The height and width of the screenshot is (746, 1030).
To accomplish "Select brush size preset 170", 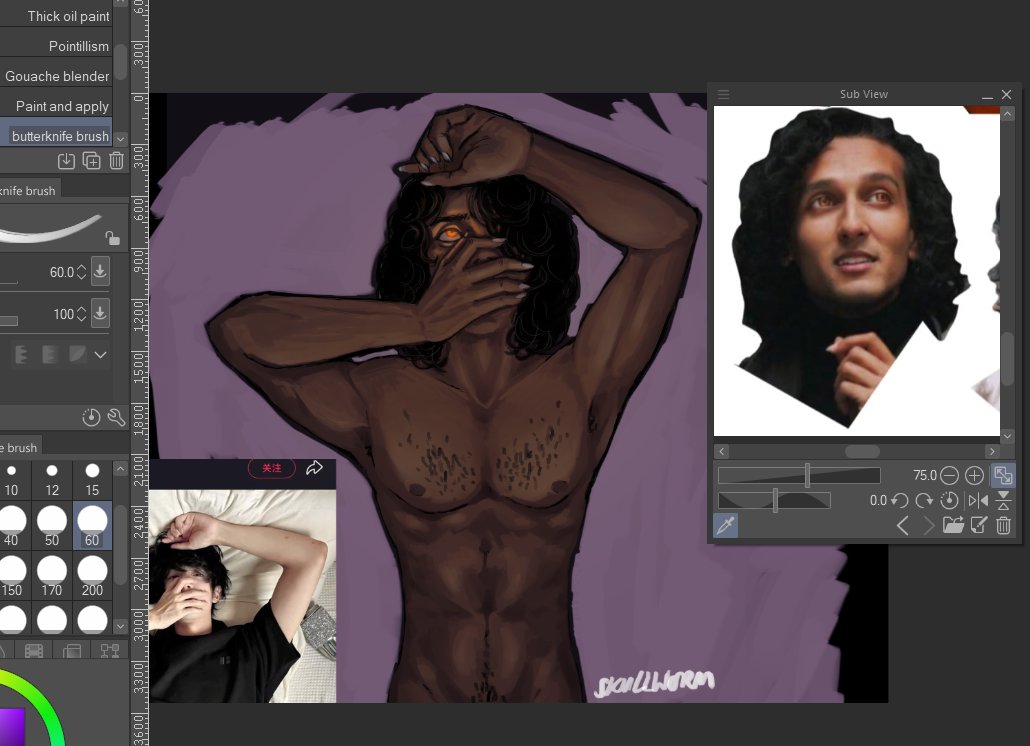I will tap(52, 576).
